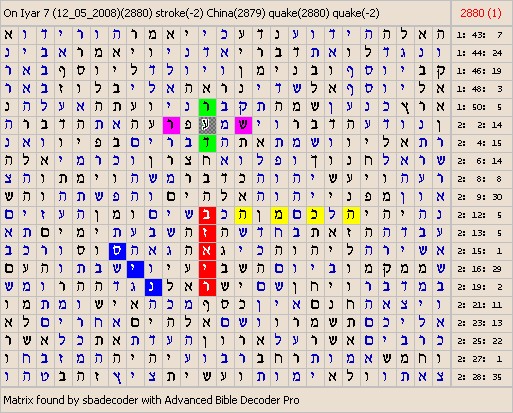Select the matrix header line starting "On Iyar 7"
513x413 pixels.
tap(191, 13)
